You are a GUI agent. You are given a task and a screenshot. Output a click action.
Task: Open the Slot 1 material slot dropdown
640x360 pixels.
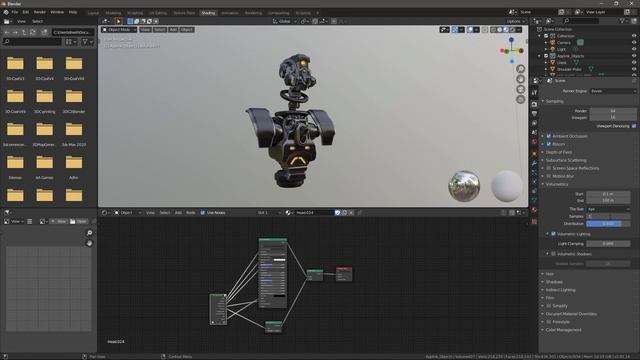(268, 213)
